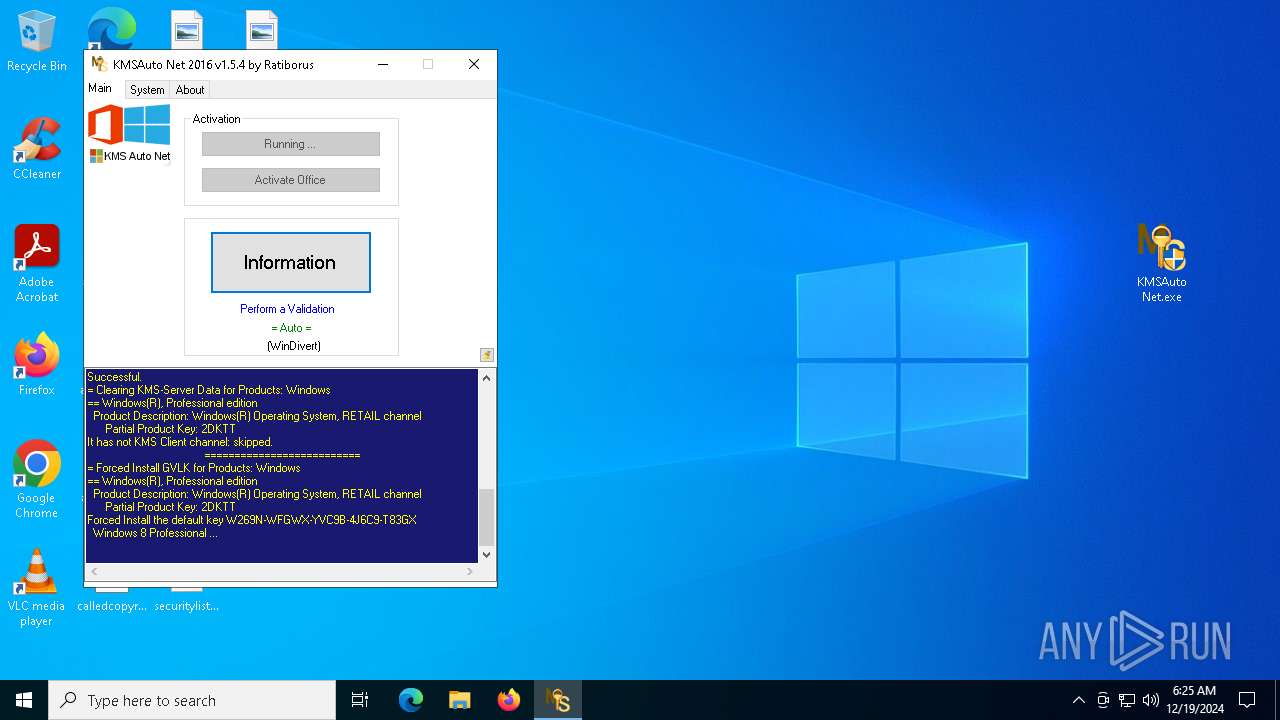Image resolution: width=1280 pixels, height=720 pixels.
Task: Open Task View on the taskbar
Action: click(x=360, y=700)
